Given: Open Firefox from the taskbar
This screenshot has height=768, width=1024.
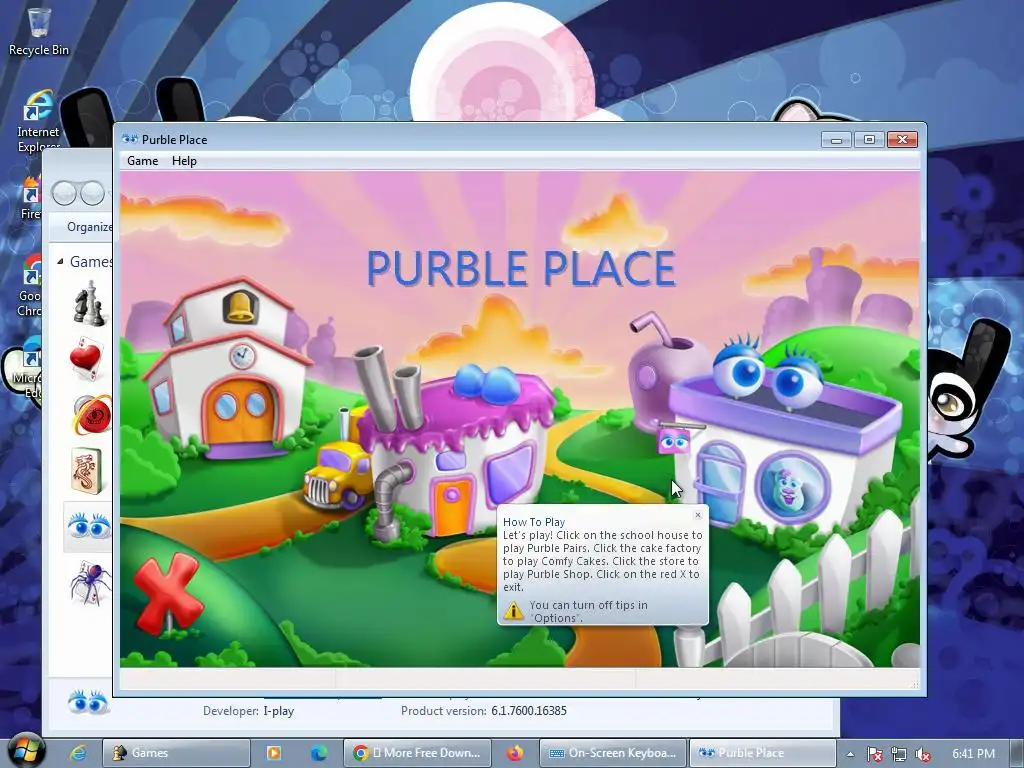Looking at the screenshot, I should pos(515,753).
